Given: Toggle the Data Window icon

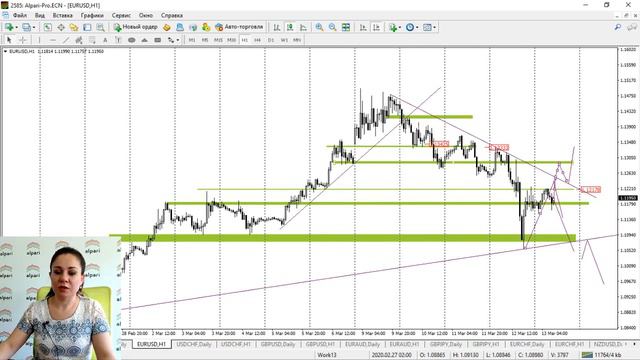Looking at the screenshot, I should (x=61, y=27).
